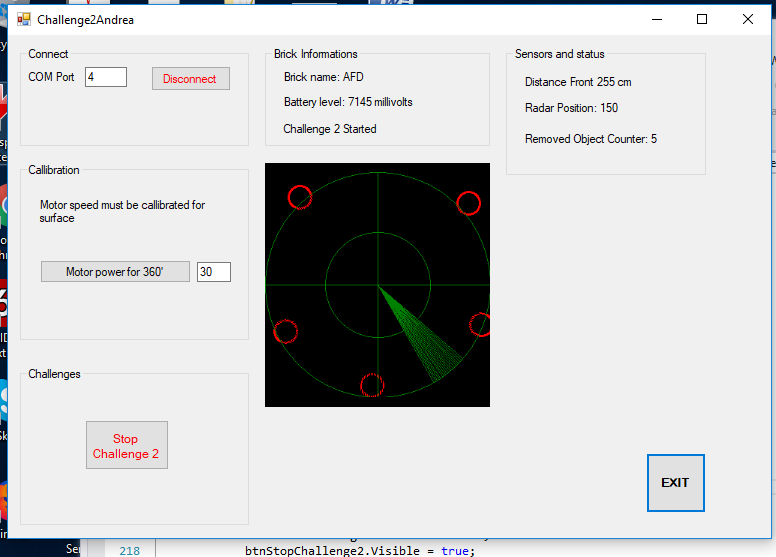Click the dotted red circle on radar's right edge

coord(481,324)
